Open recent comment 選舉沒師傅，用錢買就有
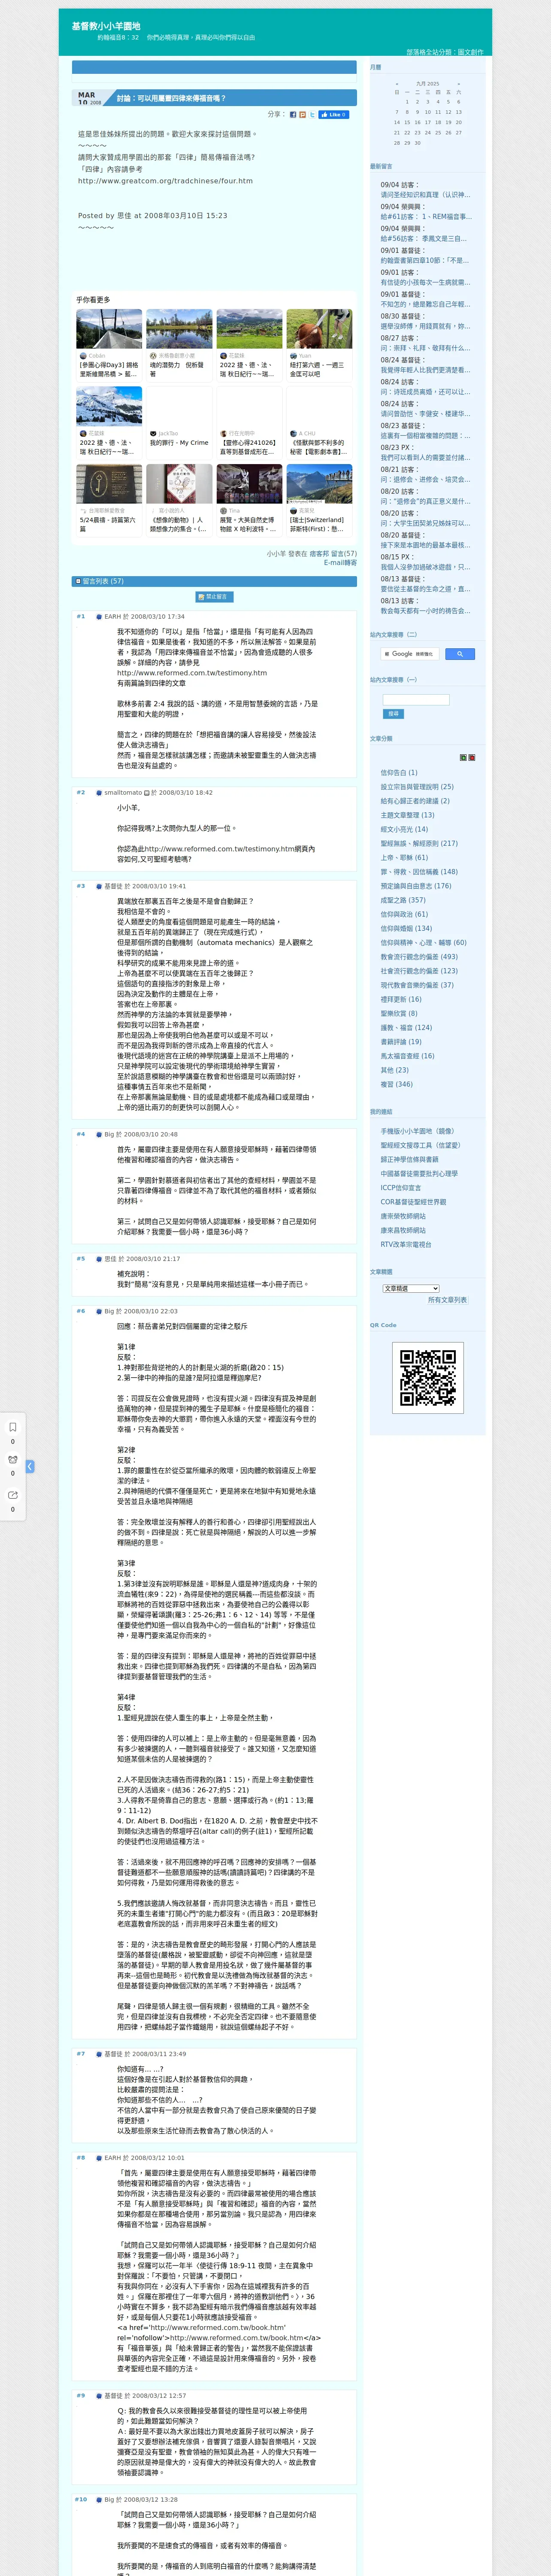 click(x=424, y=326)
